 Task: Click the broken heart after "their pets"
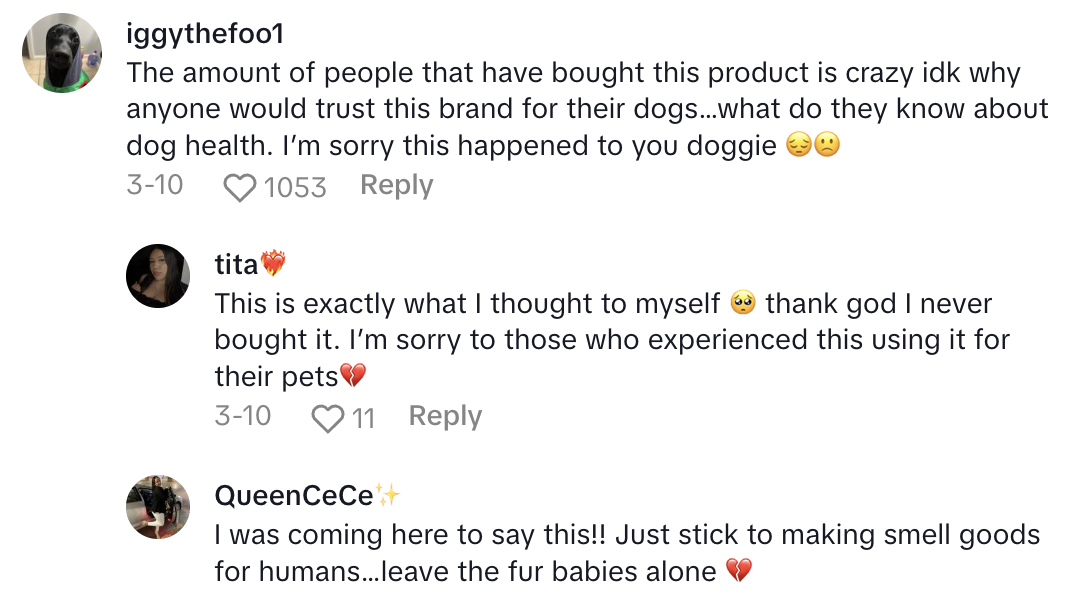tap(353, 377)
